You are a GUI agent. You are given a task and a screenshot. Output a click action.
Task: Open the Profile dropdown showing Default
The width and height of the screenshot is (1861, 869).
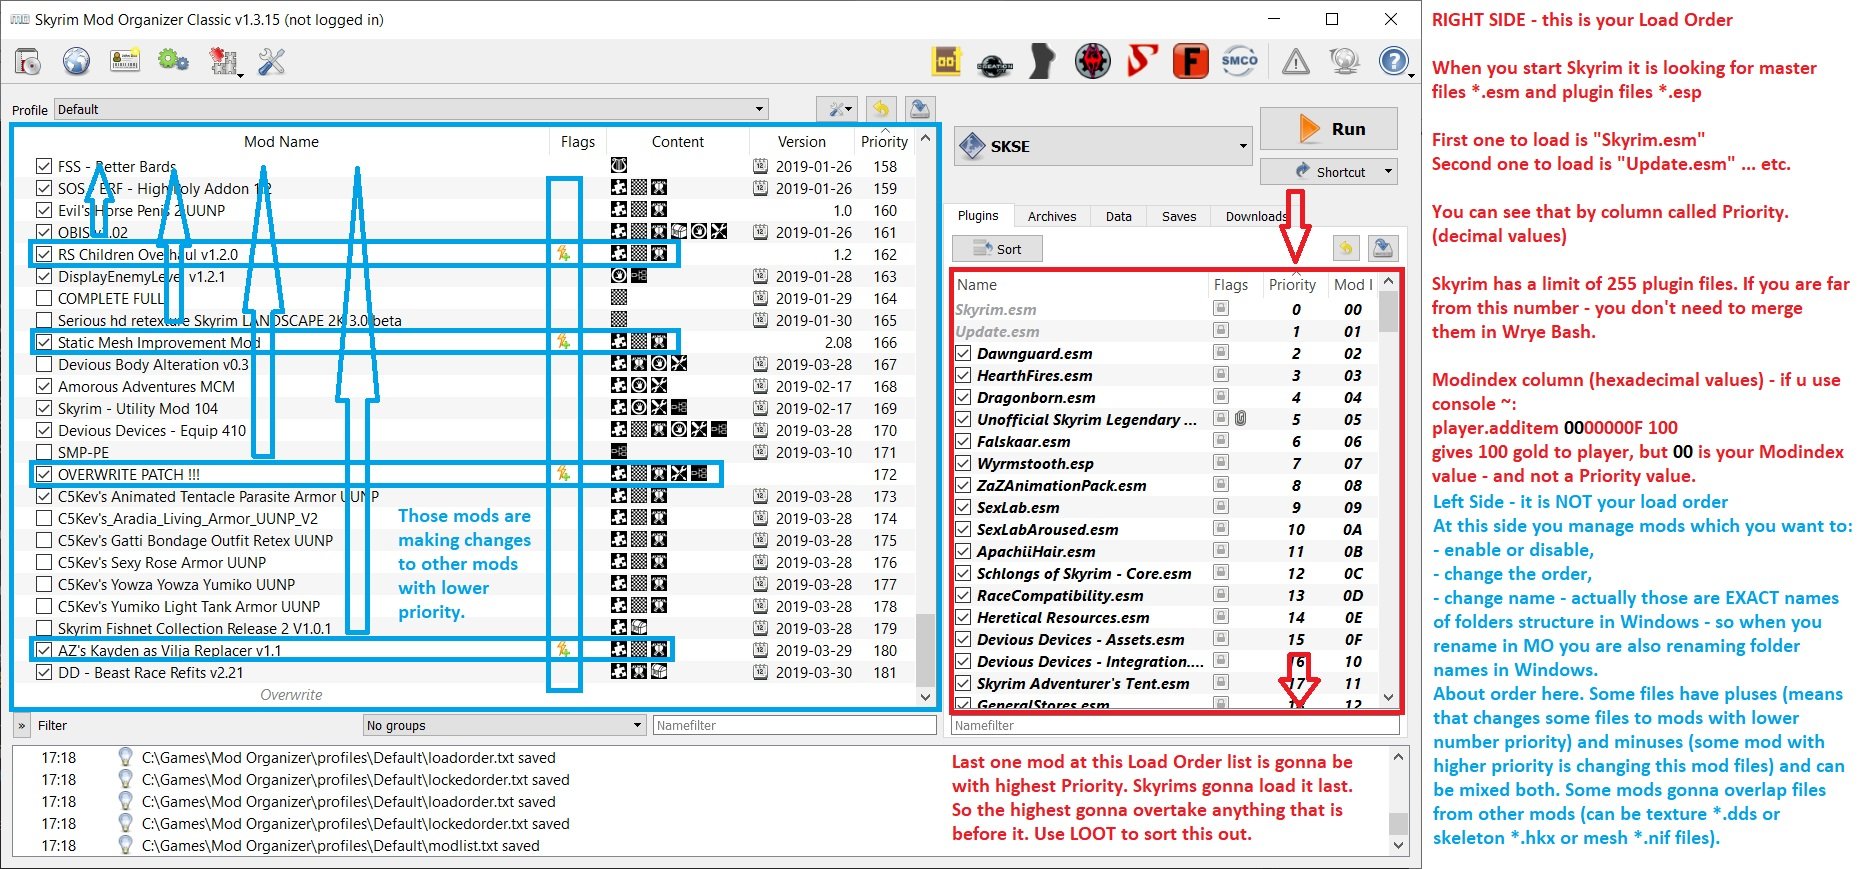pyautogui.click(x=411, y=109)
